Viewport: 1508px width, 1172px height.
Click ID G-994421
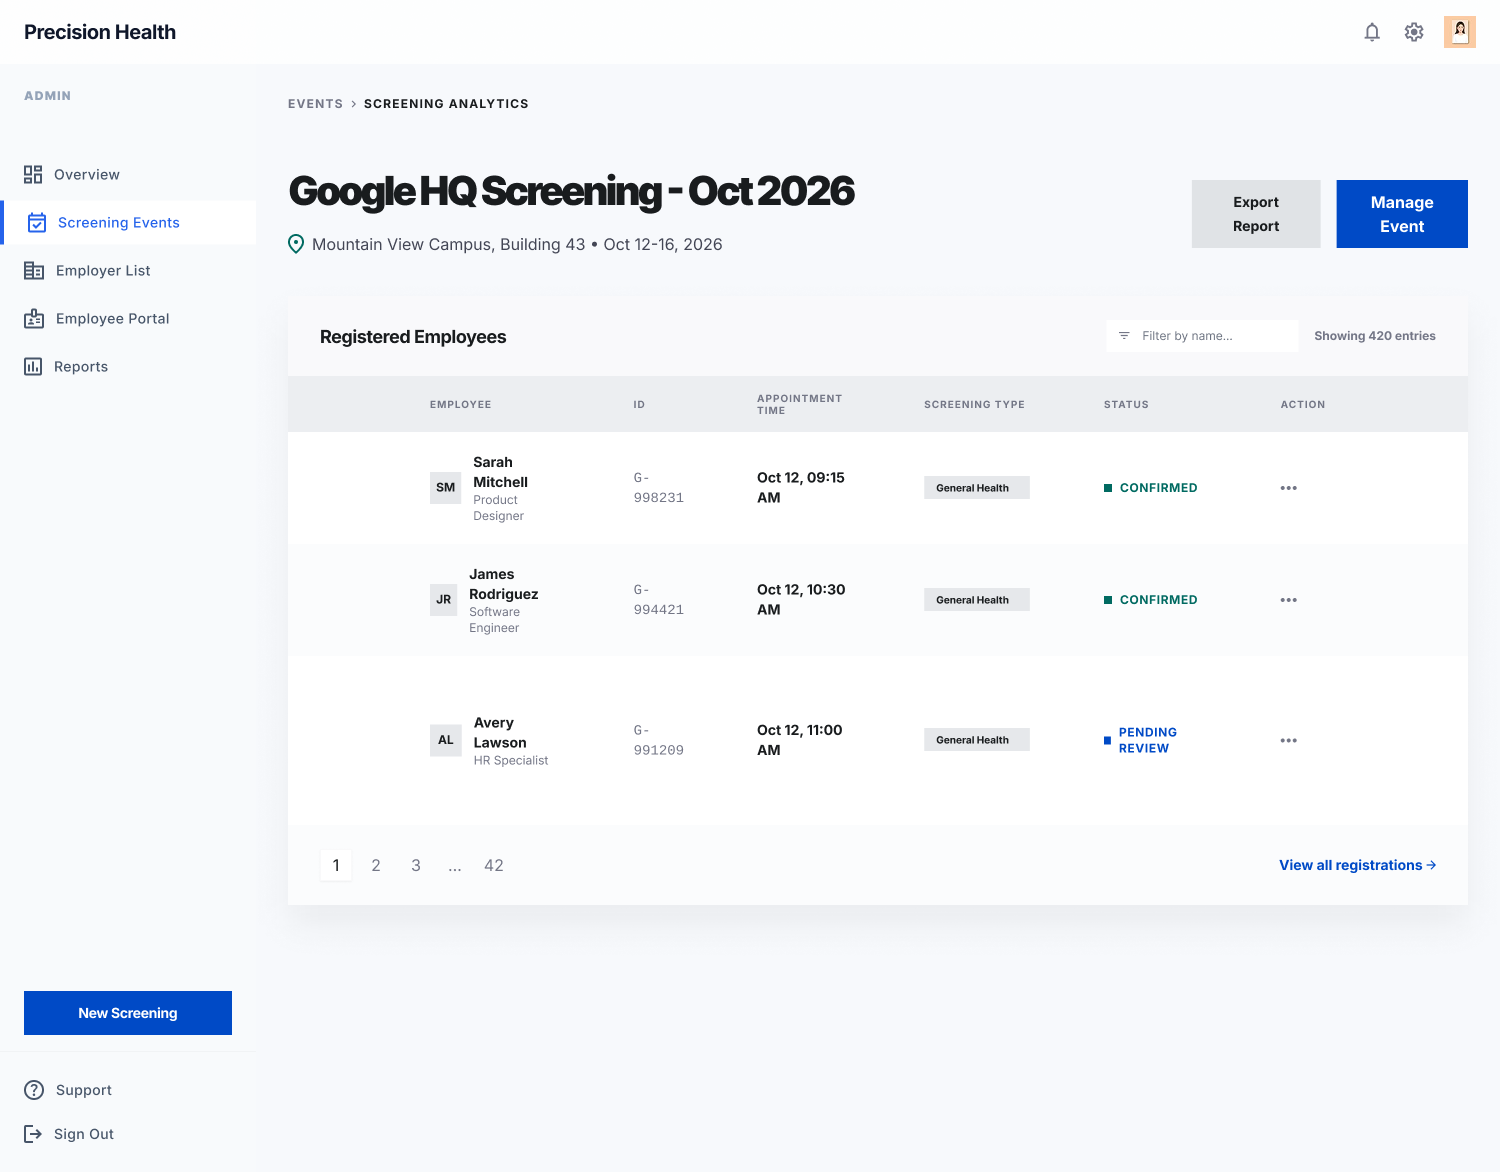pyautogui.click(x=658, y=600)
